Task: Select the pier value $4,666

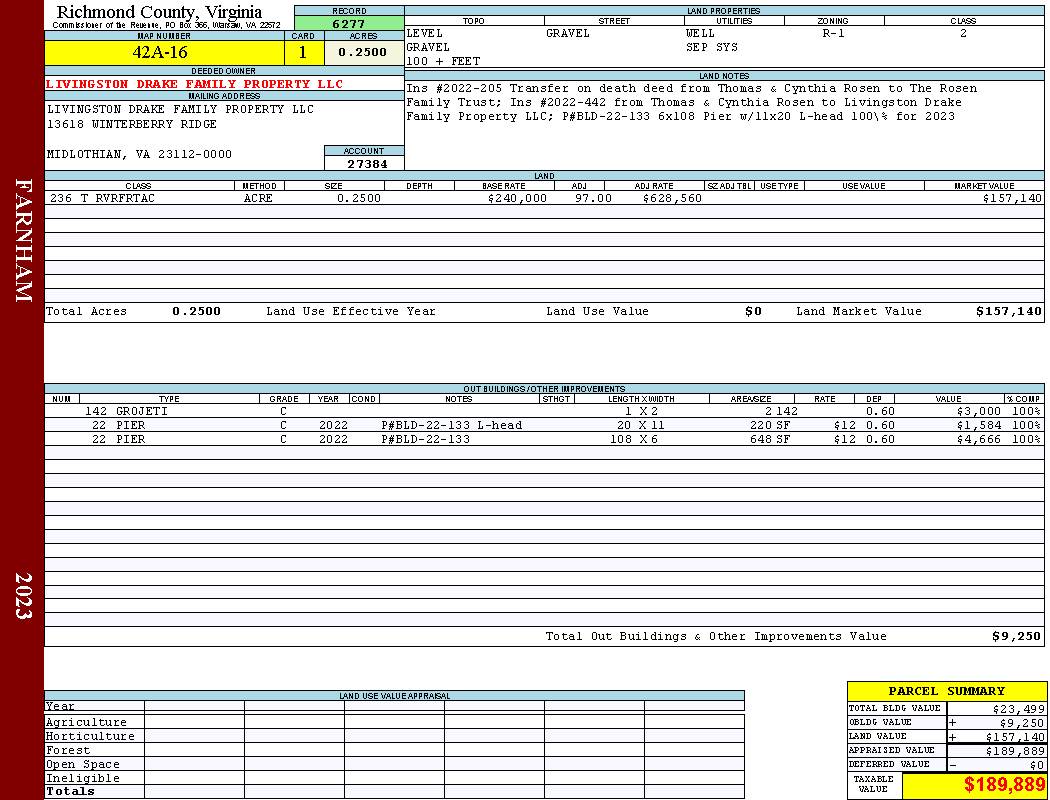Action: pyautogui.click(x=978, y=439)
